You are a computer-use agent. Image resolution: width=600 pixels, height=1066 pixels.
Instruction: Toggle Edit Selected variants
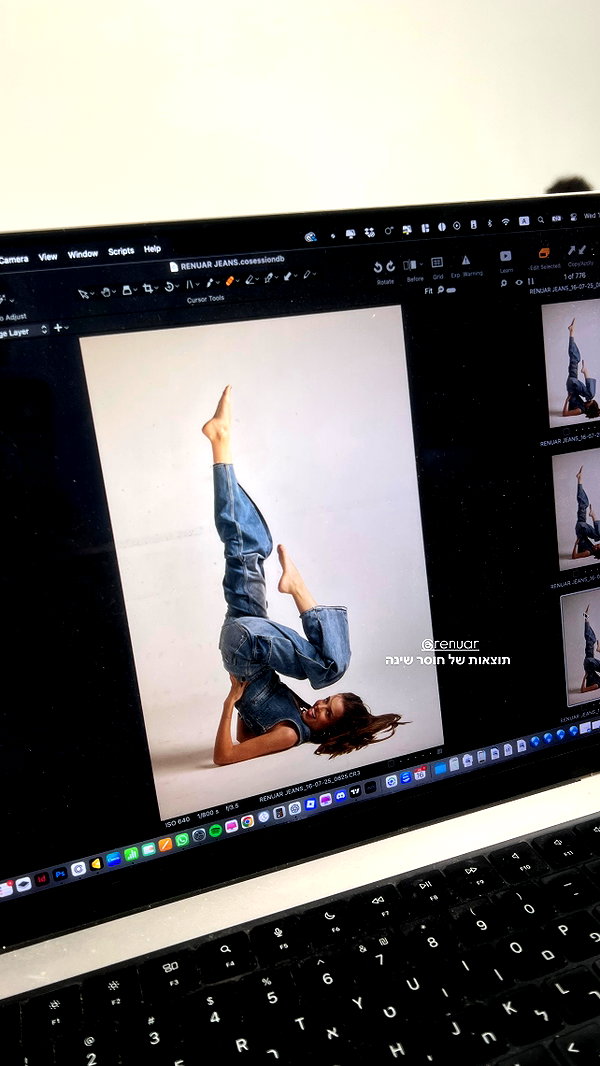(544, 254)
